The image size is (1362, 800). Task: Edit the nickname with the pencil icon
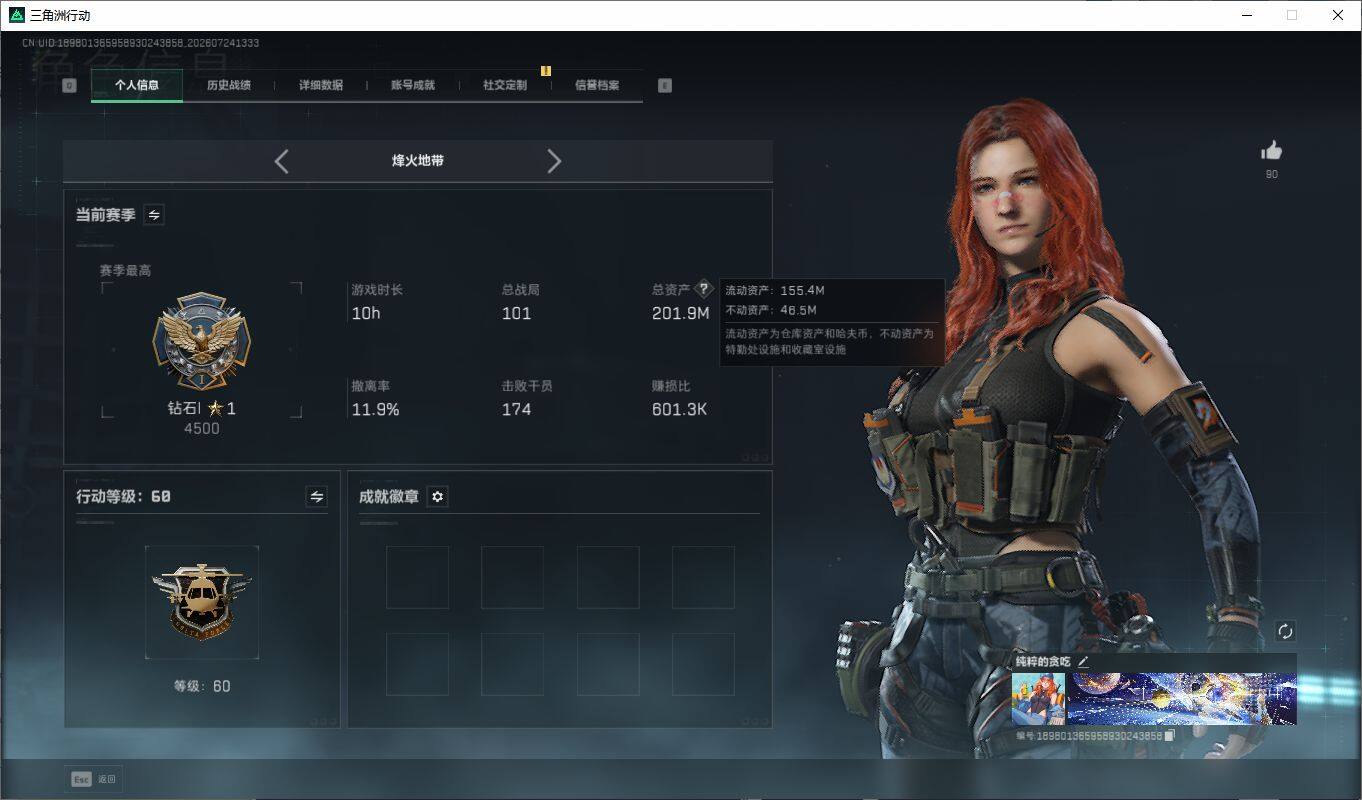1083,661
